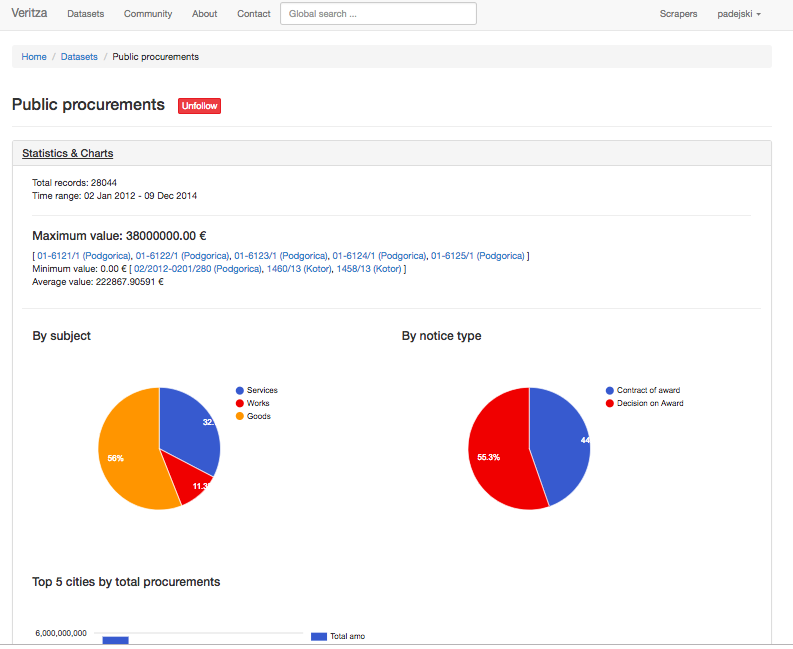Click the 6,000,000,000 axis label
The image size is (793, 649).
click(61, 633)
